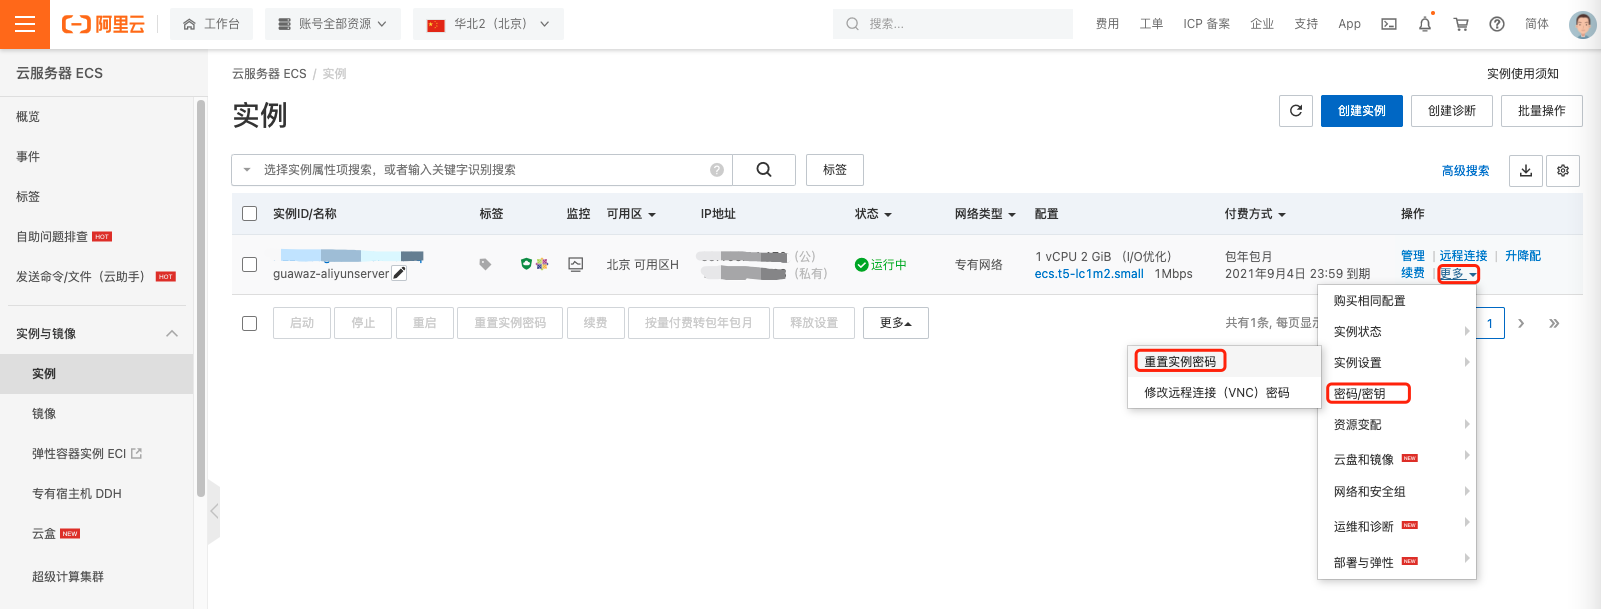Open the 高级搜索 link

tap(1465, 171)
